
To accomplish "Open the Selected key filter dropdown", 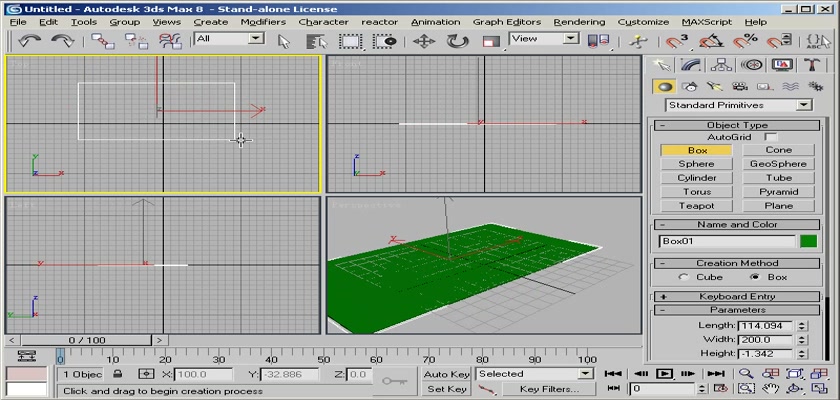I will pos(535,374).
